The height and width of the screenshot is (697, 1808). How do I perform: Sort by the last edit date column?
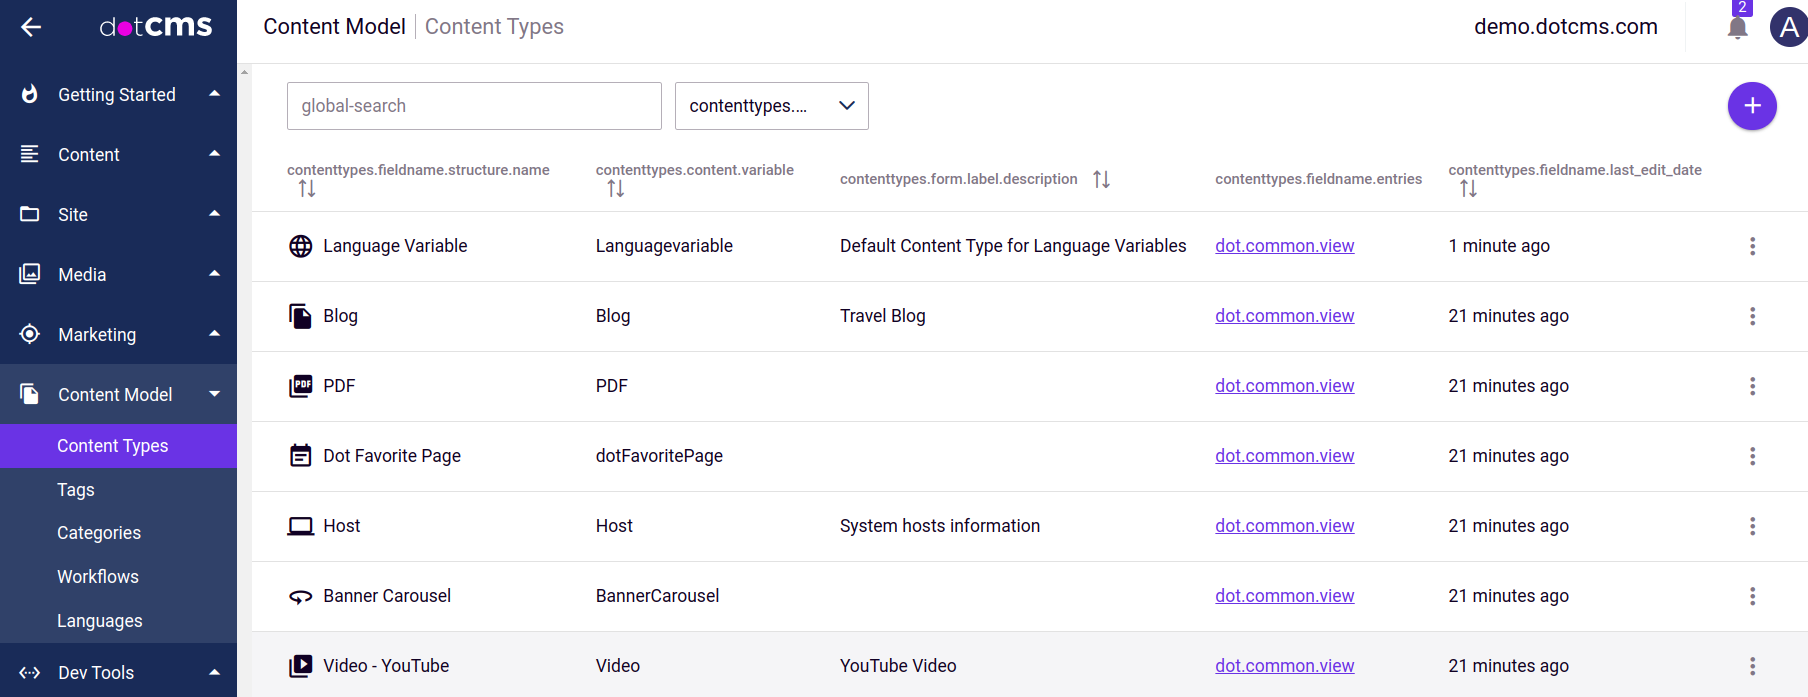tap(1468, 188)
